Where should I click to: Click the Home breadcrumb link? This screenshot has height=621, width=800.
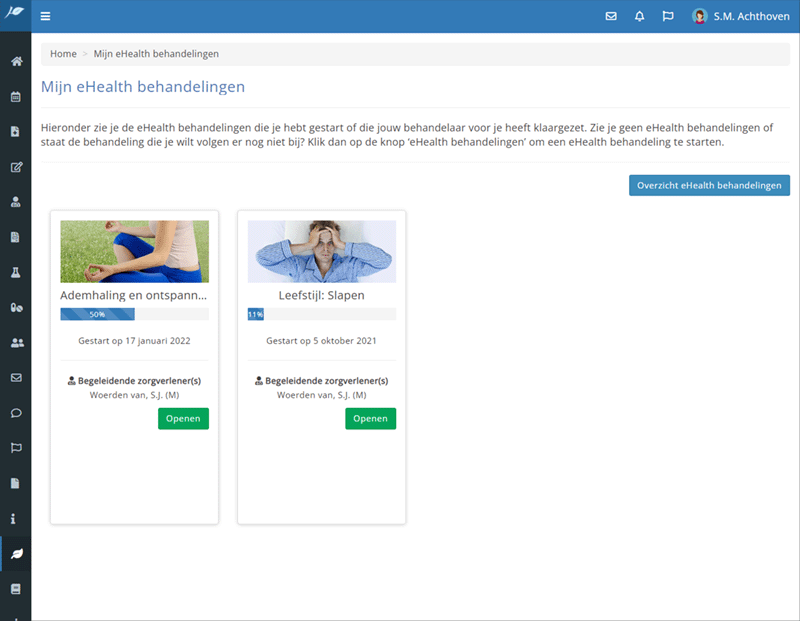point(63,54)
